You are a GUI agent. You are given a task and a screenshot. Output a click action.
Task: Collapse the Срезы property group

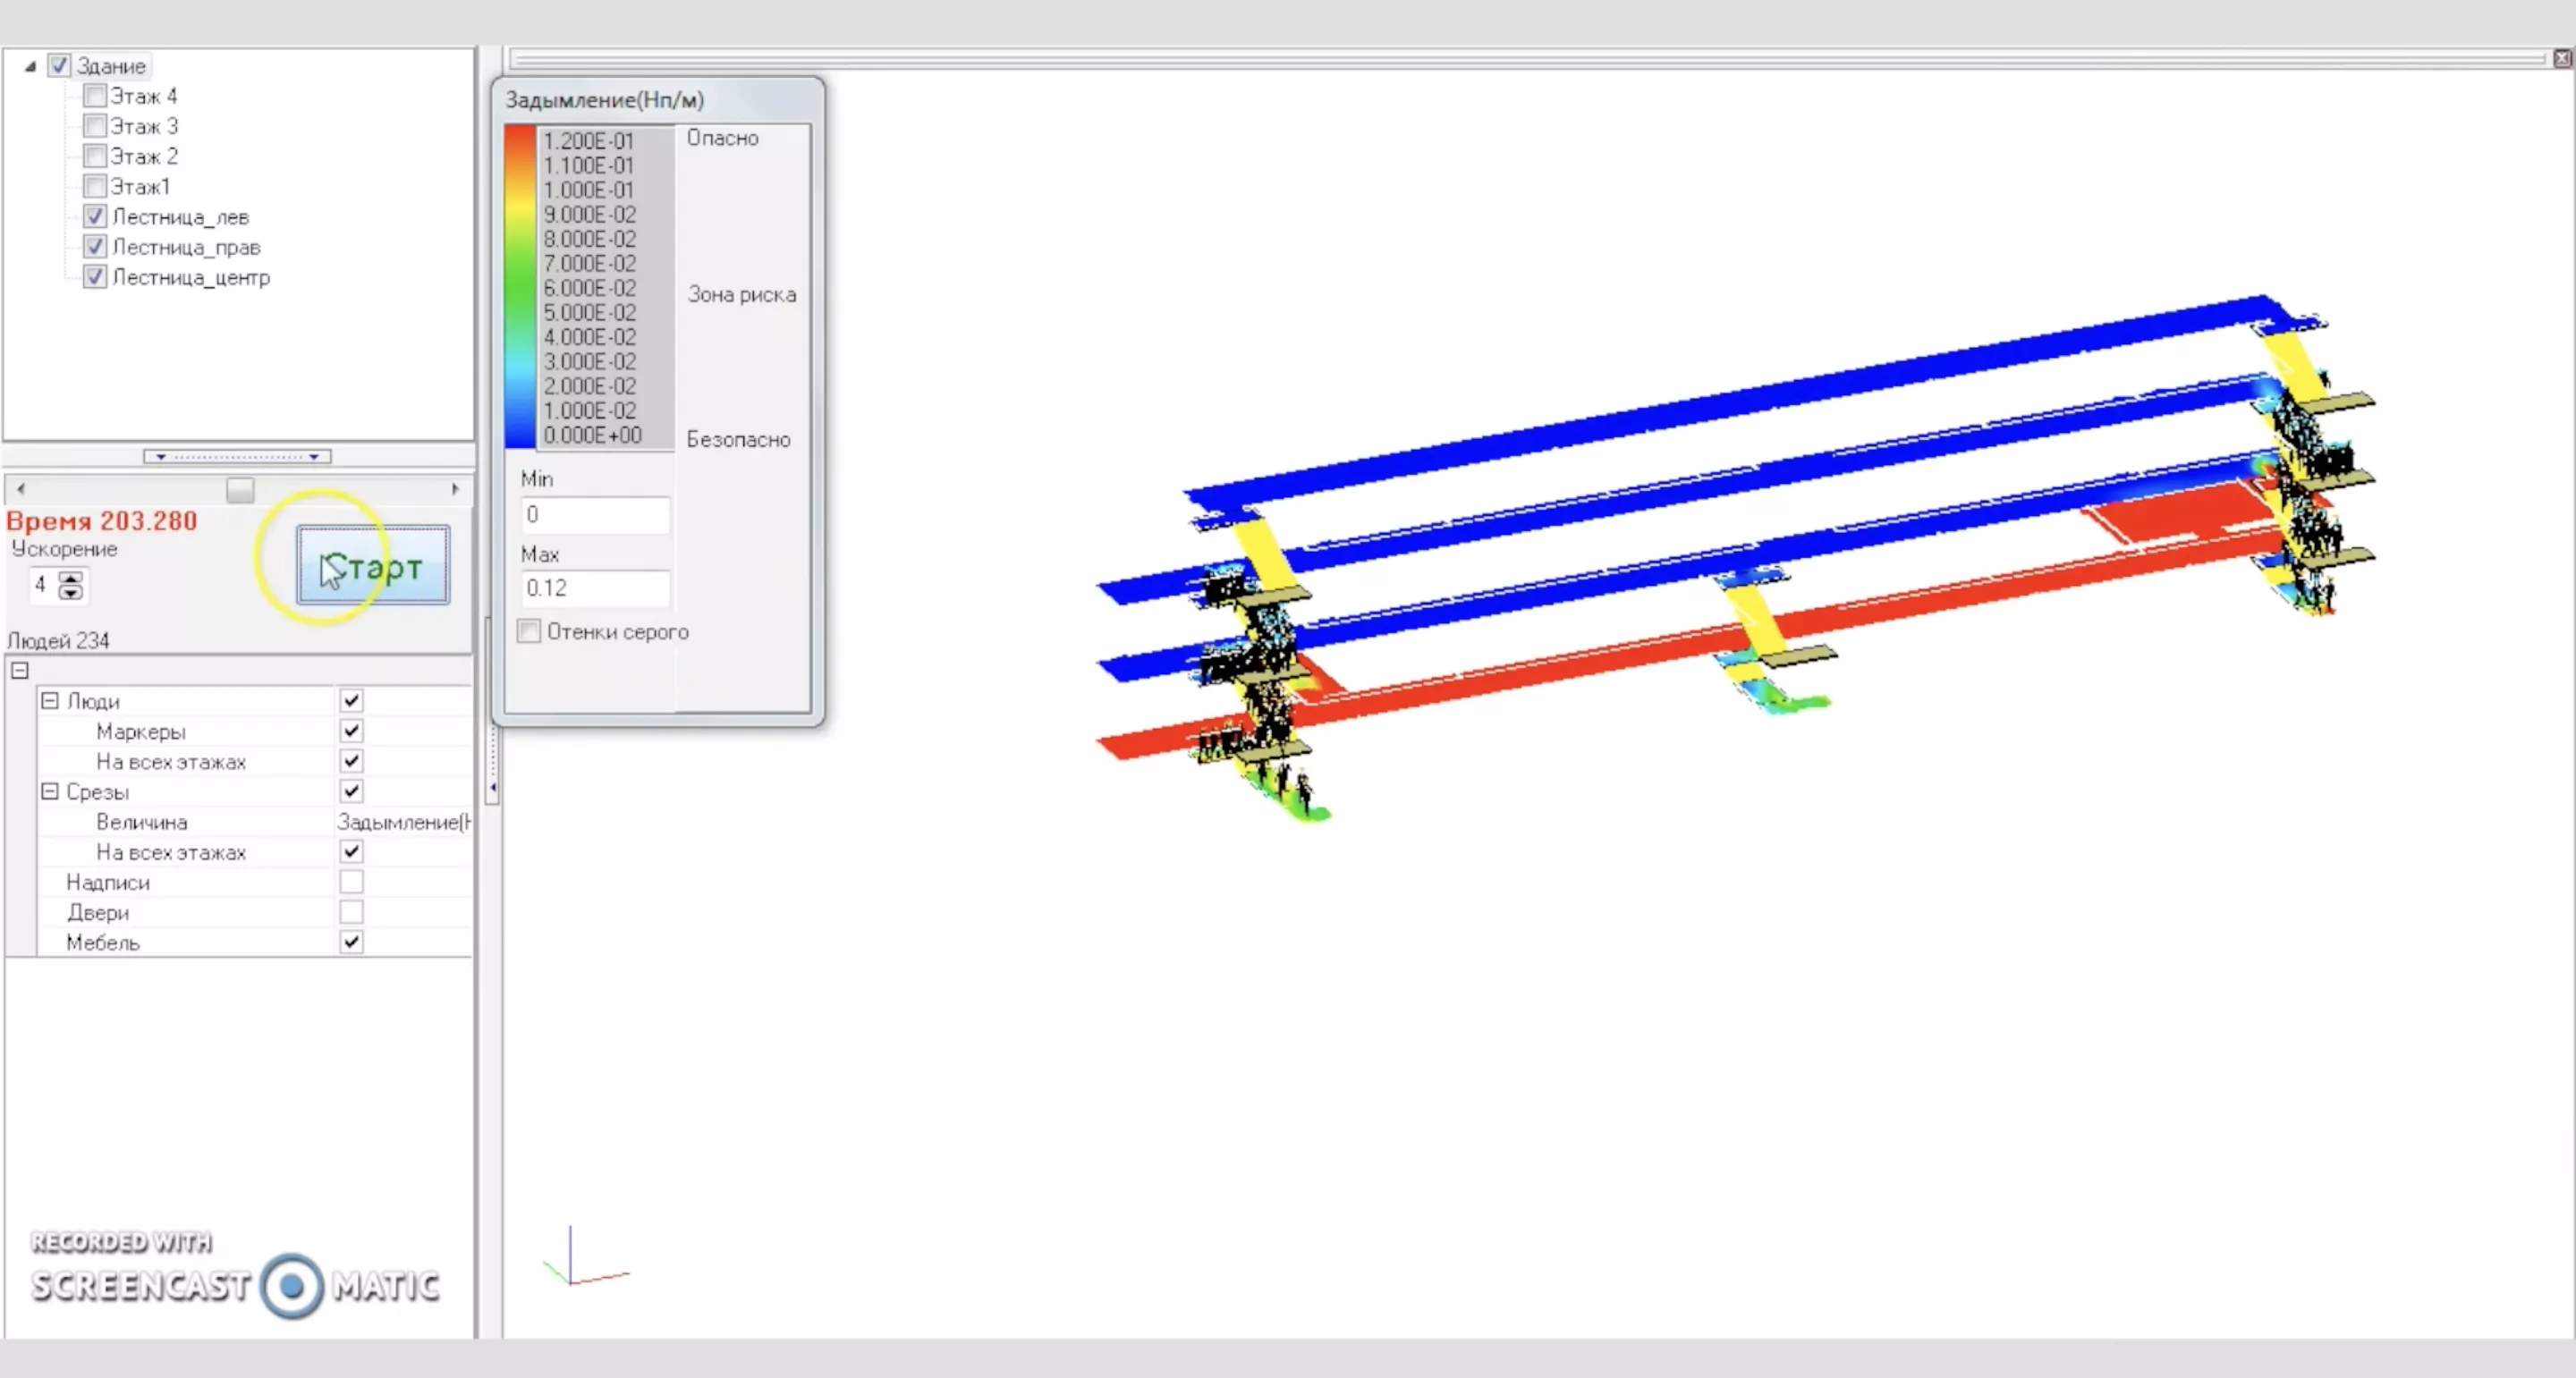pos(49,791)
